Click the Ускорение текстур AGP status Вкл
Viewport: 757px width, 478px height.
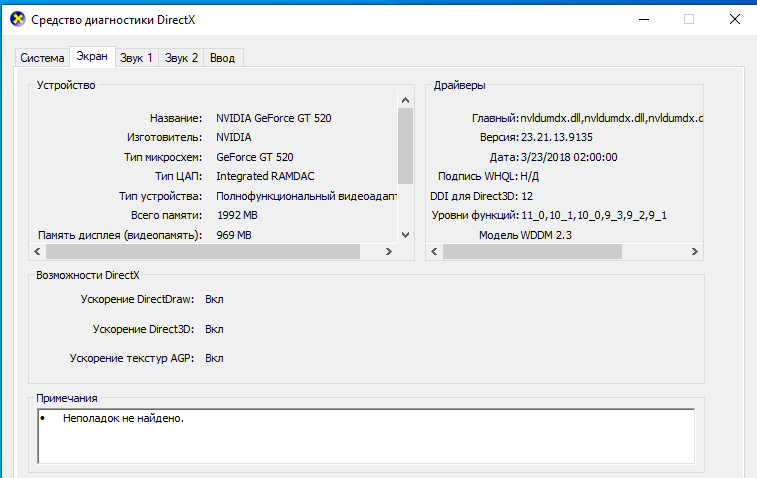pyautogui.click(x=214, y=358)
